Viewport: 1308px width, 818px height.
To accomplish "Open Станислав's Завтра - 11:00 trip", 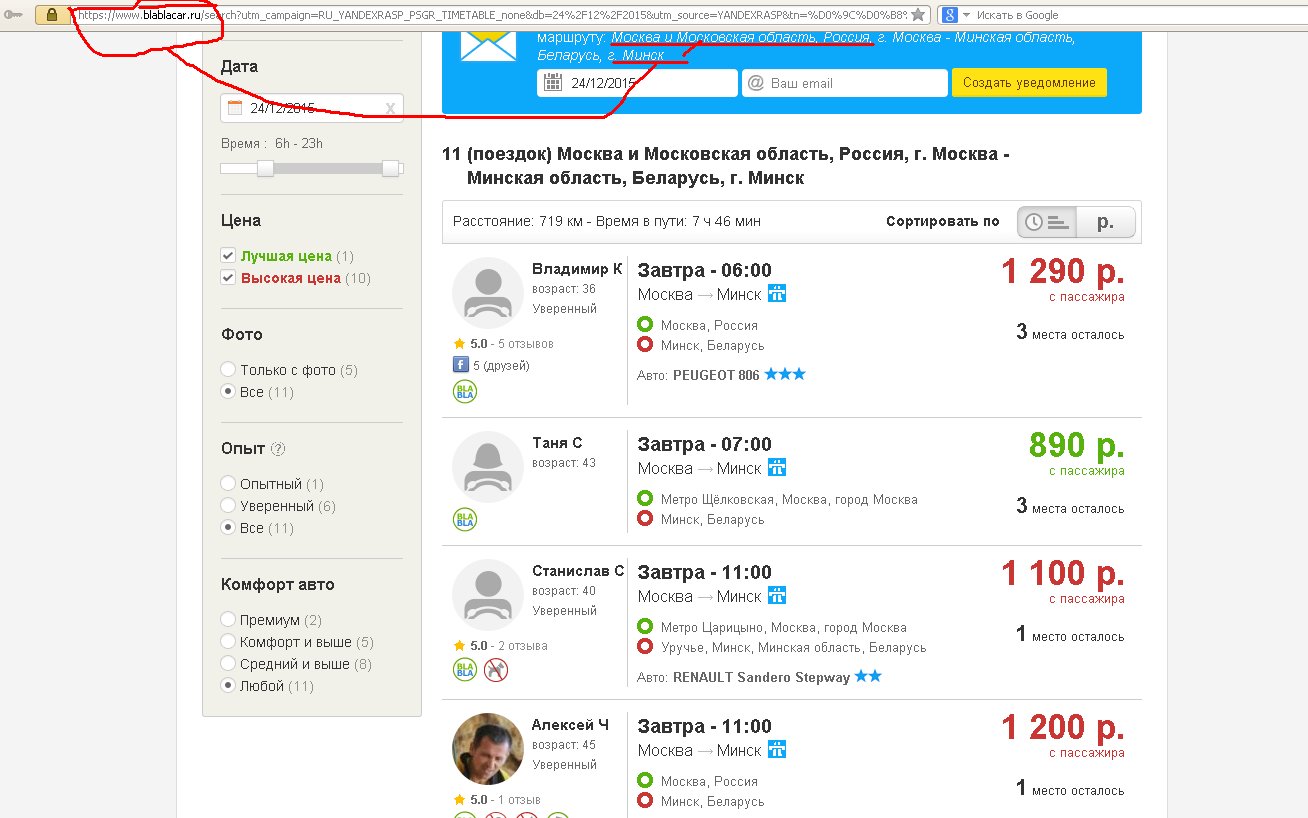I will [705, 572].
